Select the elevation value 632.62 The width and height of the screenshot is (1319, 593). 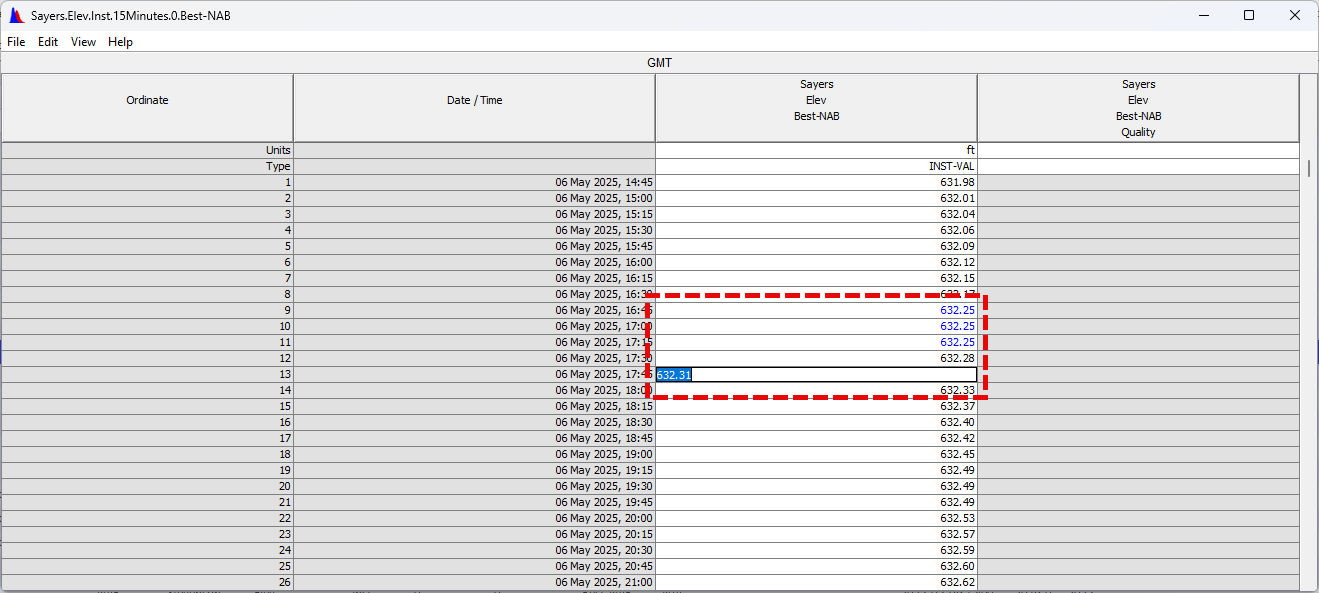pos(816,582)
